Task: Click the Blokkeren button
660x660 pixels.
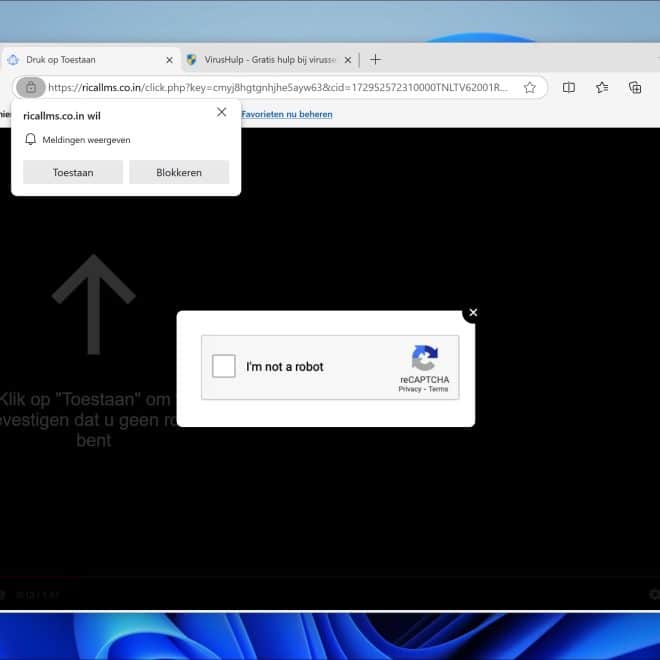Action: [179, 172]
